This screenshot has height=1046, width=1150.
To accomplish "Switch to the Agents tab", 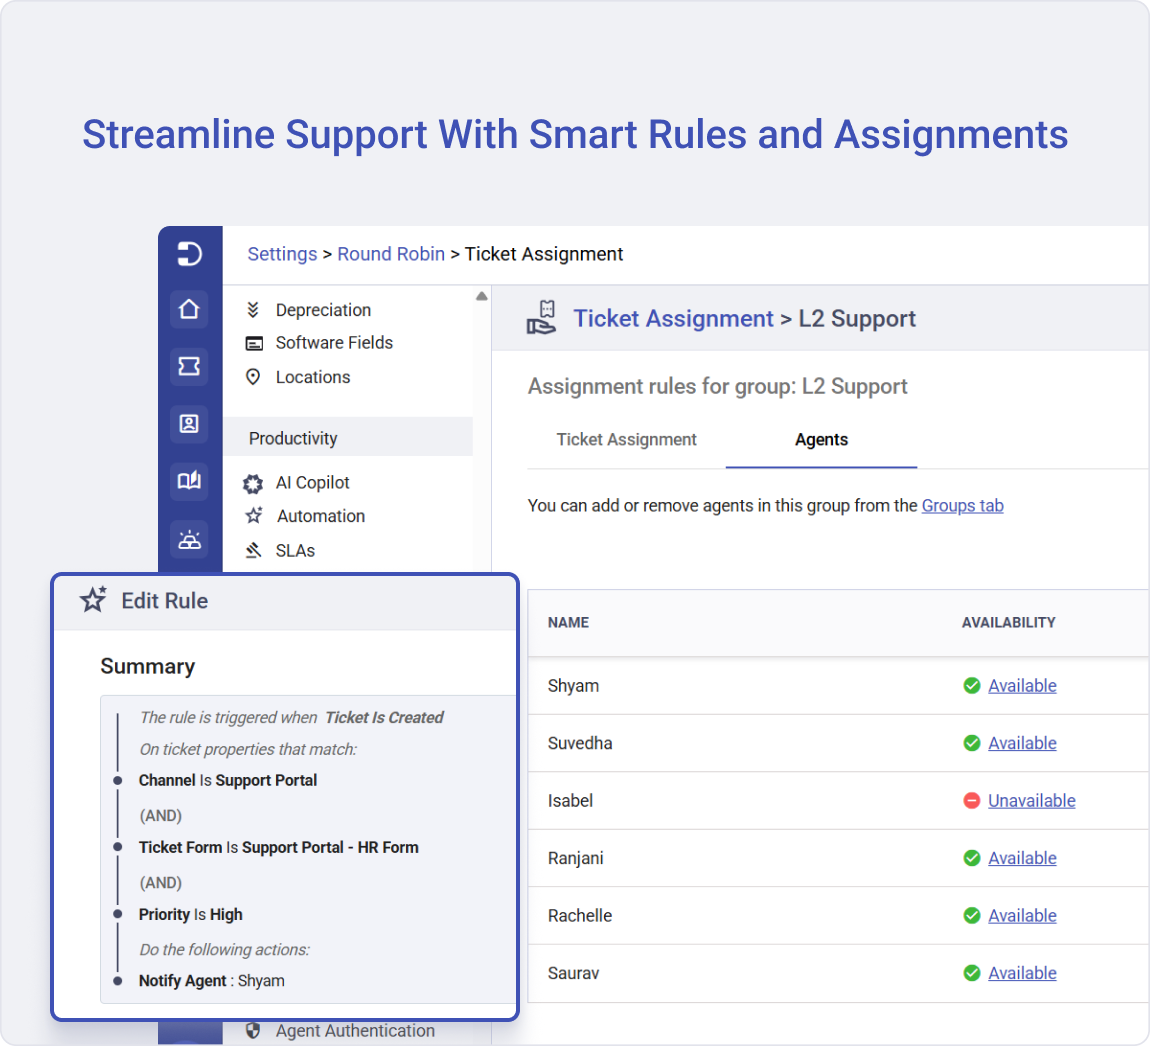I will click(821, 439).
